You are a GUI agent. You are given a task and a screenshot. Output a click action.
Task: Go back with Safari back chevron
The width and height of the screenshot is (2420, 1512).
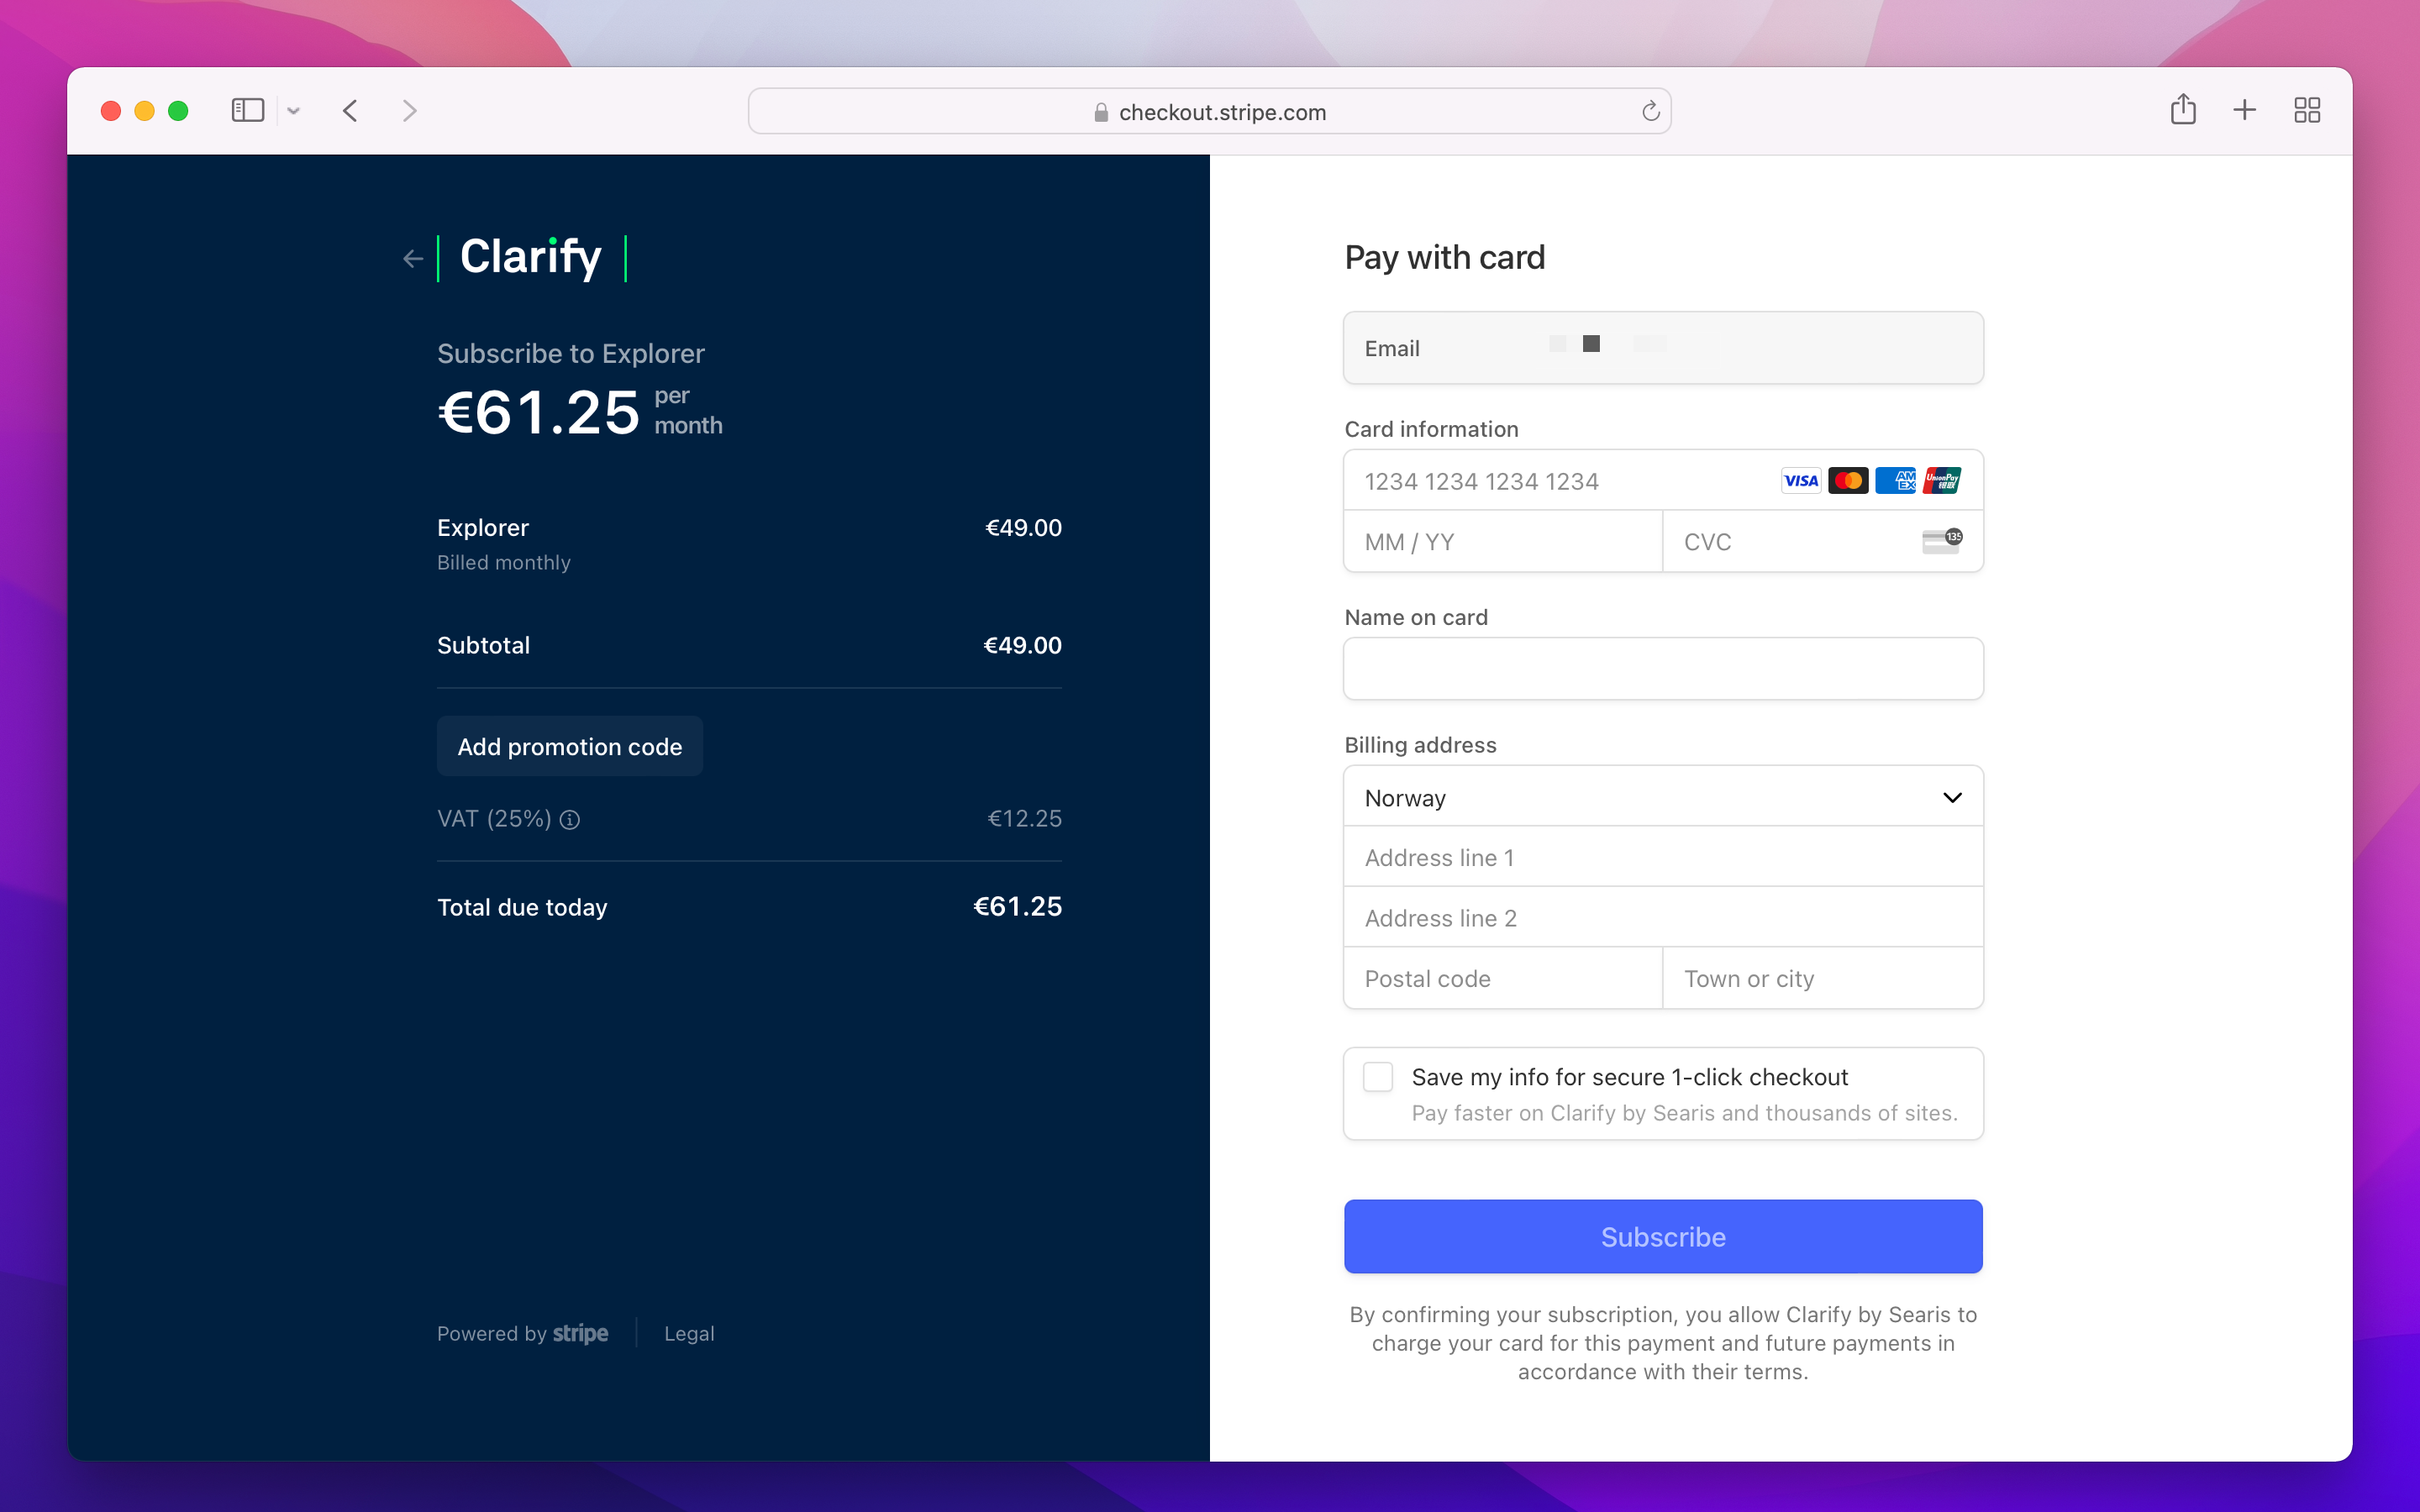(350, 110)
